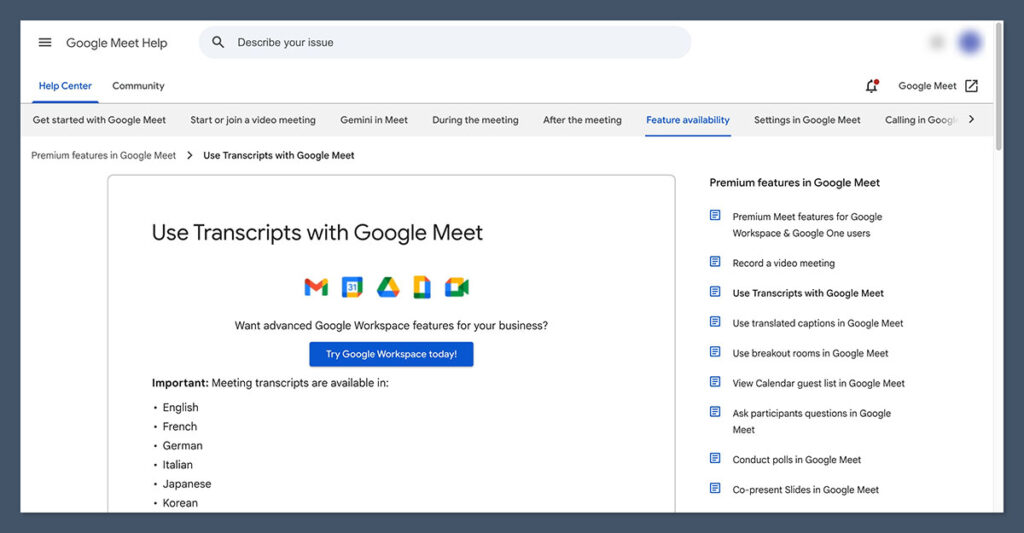Click the Google Docs product icon
The width and height of the screenshot is (1024, 533).
click(422, 287)
